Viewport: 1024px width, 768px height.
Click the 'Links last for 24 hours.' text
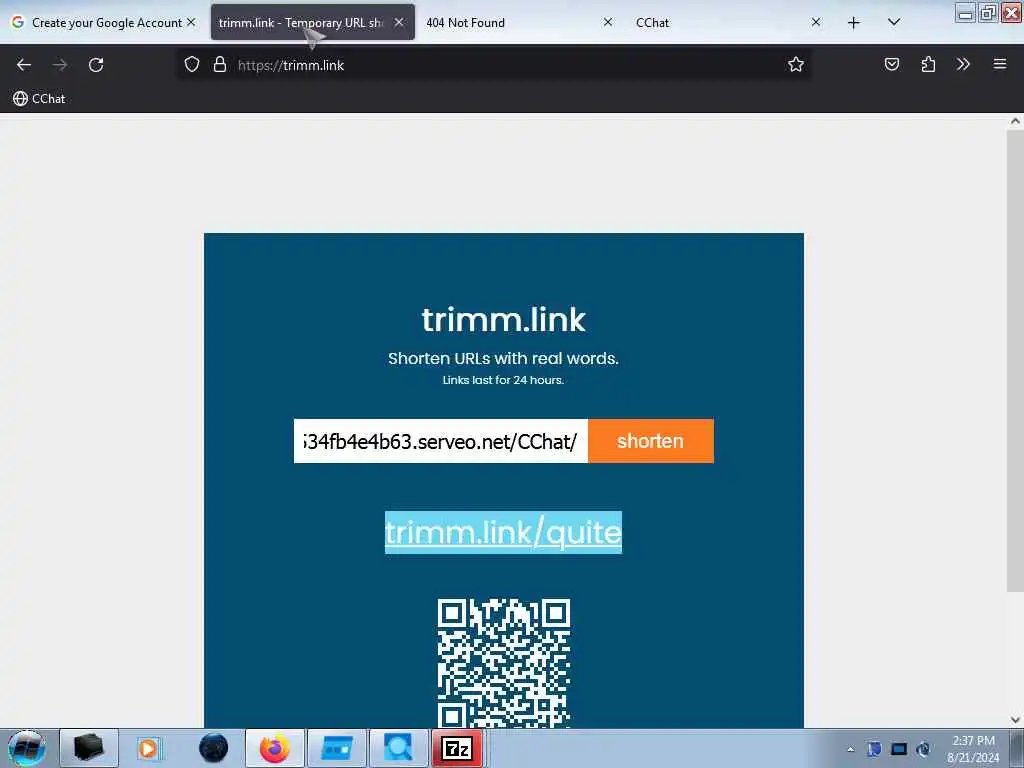point(504,380)
